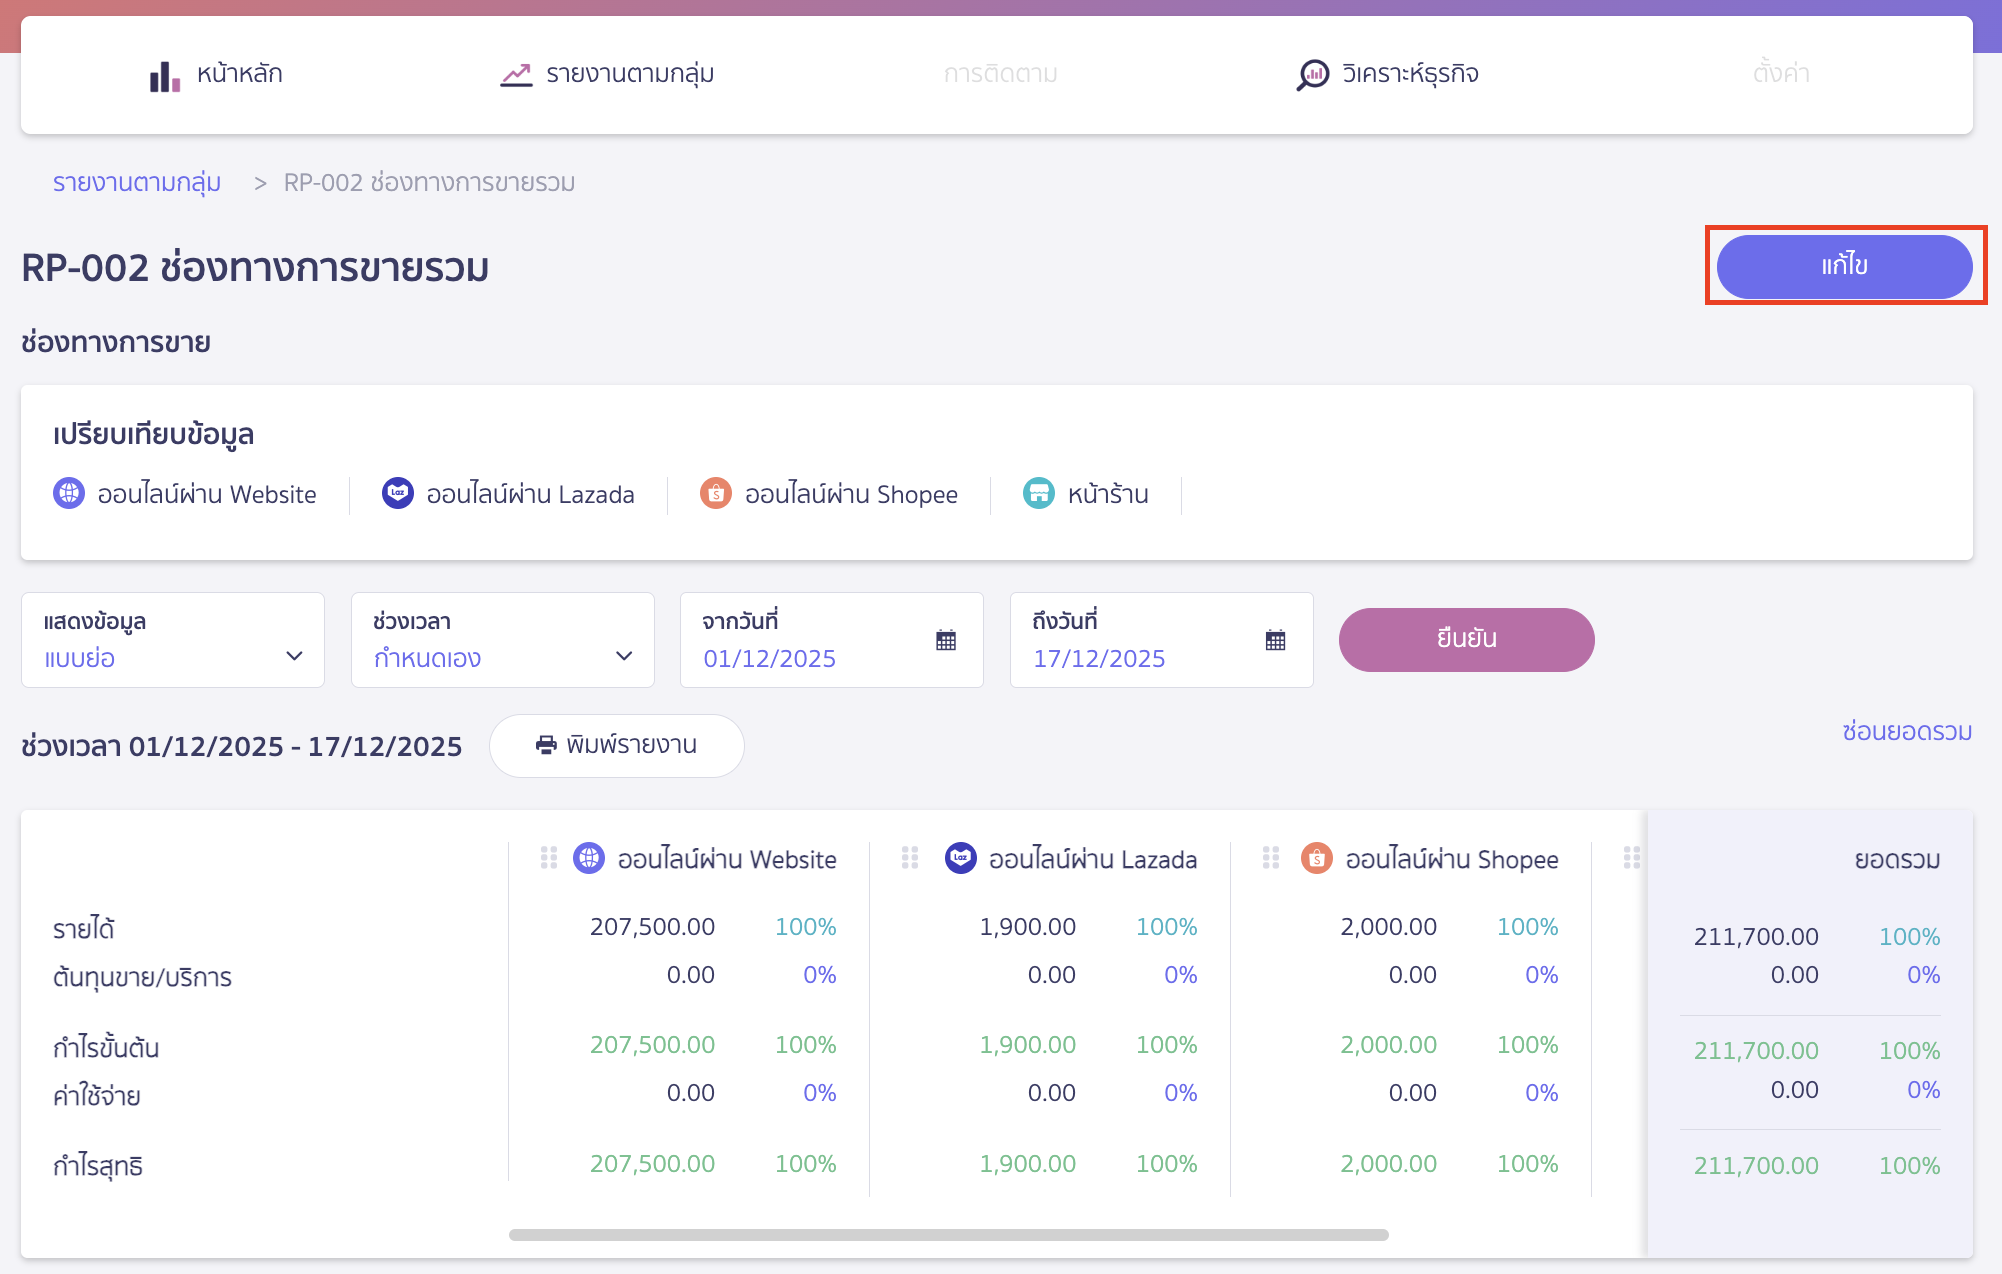Grab the drag handle of Website column

pos(549,858)
